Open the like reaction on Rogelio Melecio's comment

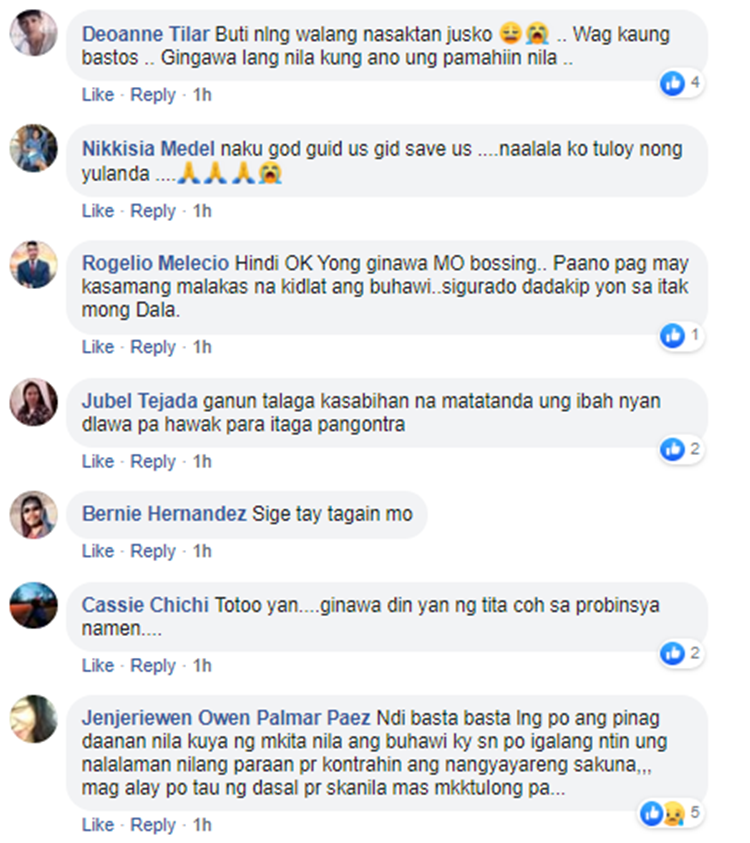pos(681,335)
